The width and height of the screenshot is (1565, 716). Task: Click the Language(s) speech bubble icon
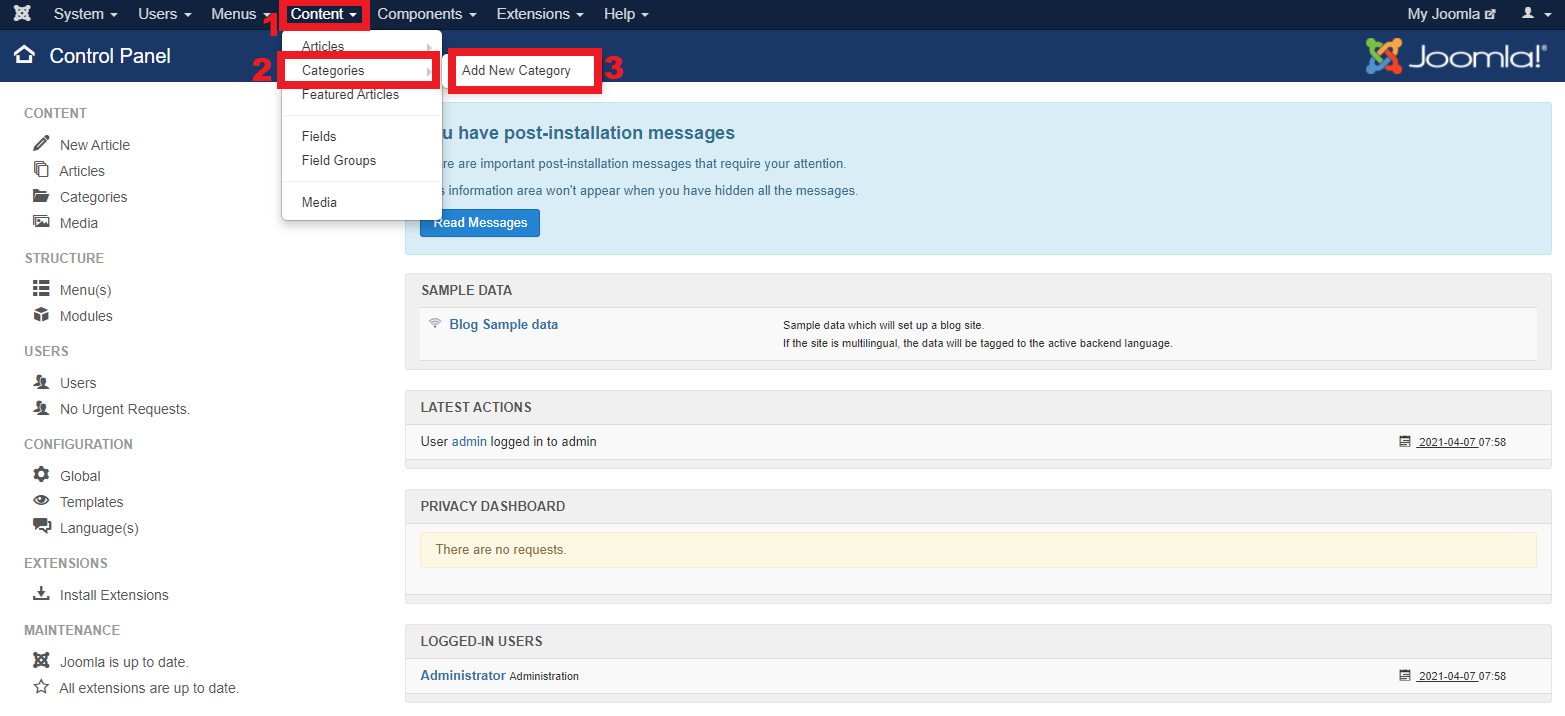(39, 527)
